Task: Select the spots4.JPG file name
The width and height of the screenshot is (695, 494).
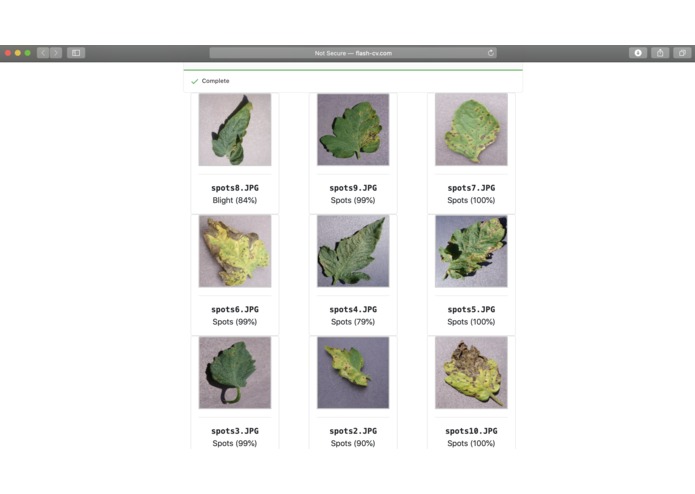Action: 353,309
